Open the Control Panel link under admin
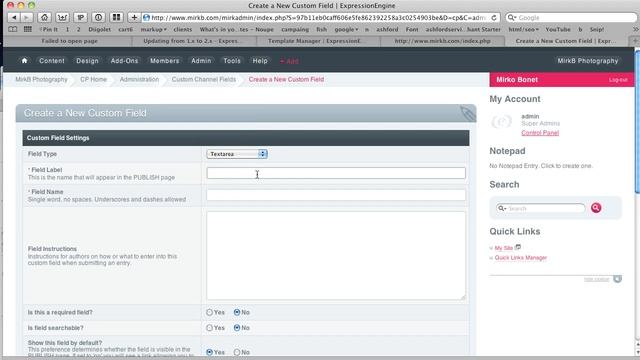Image resolution: width=640 pixels, height=360 pixels. [x=540, y=133]
